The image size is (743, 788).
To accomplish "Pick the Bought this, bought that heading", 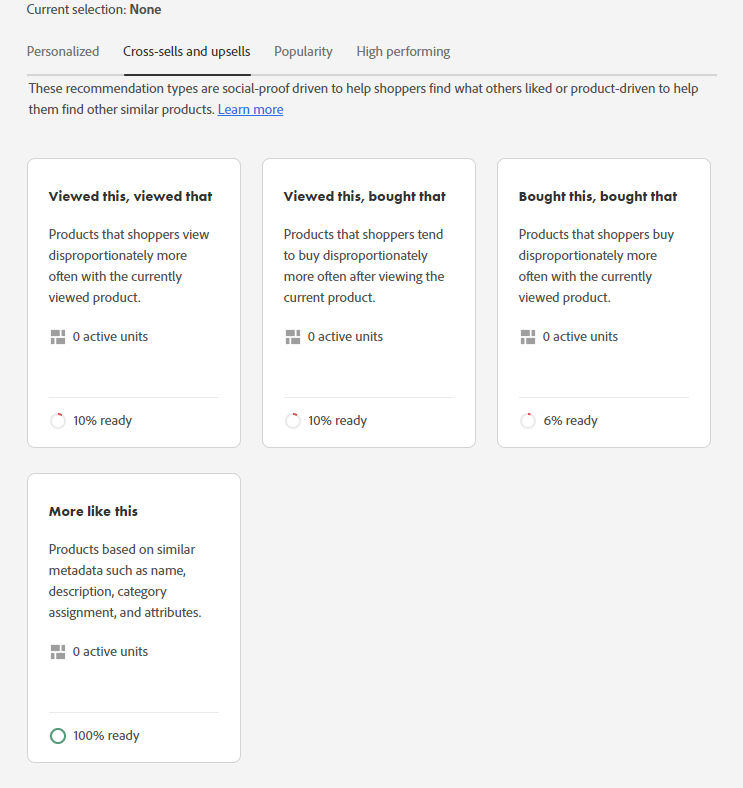I will [x=597, y=196].
